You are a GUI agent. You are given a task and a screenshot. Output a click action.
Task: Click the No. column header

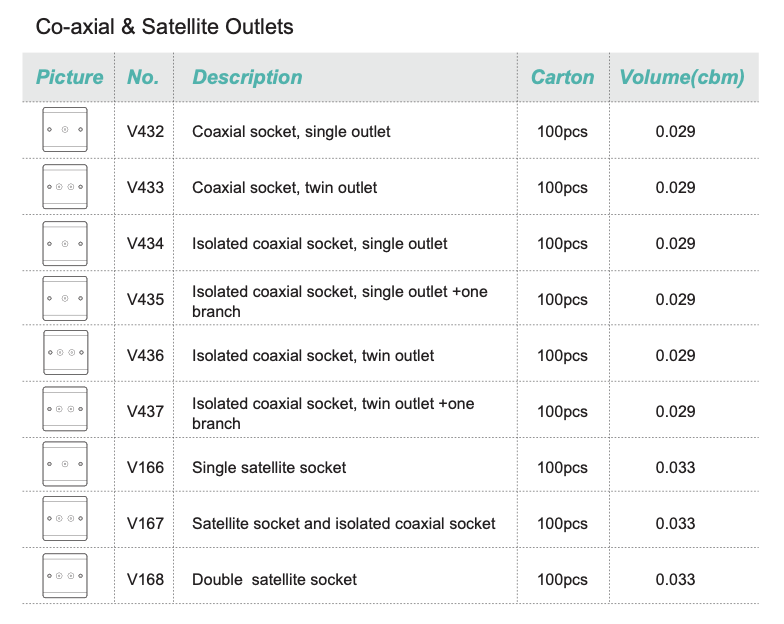coord(143,77)
